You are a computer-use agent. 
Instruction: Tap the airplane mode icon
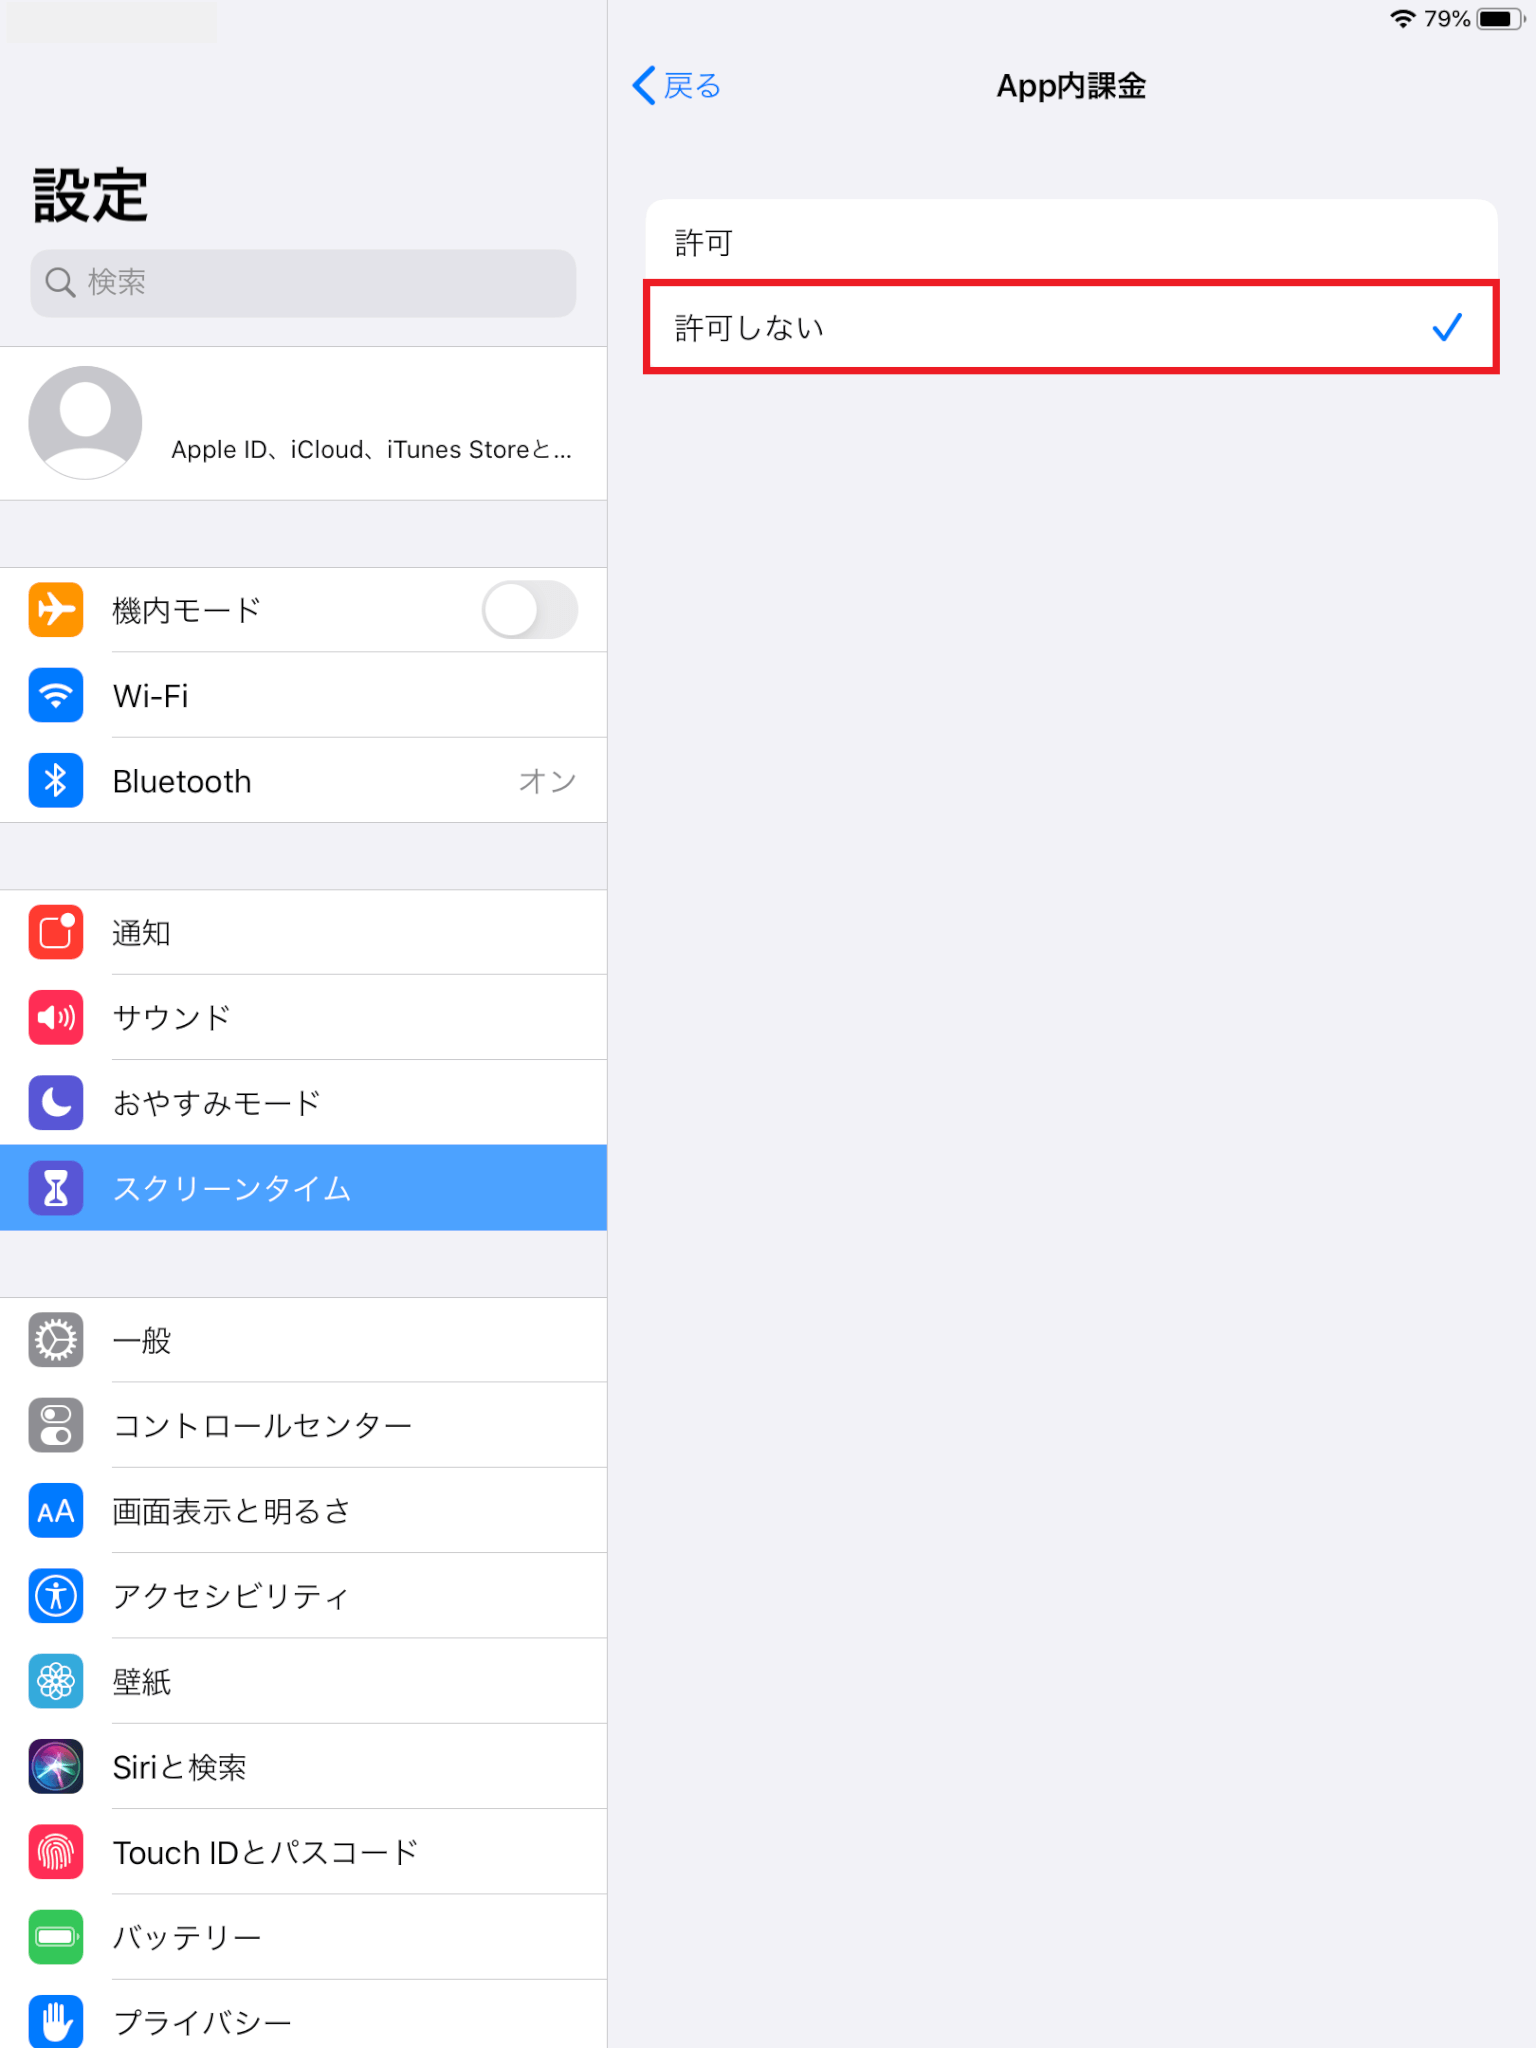(56, 610)
